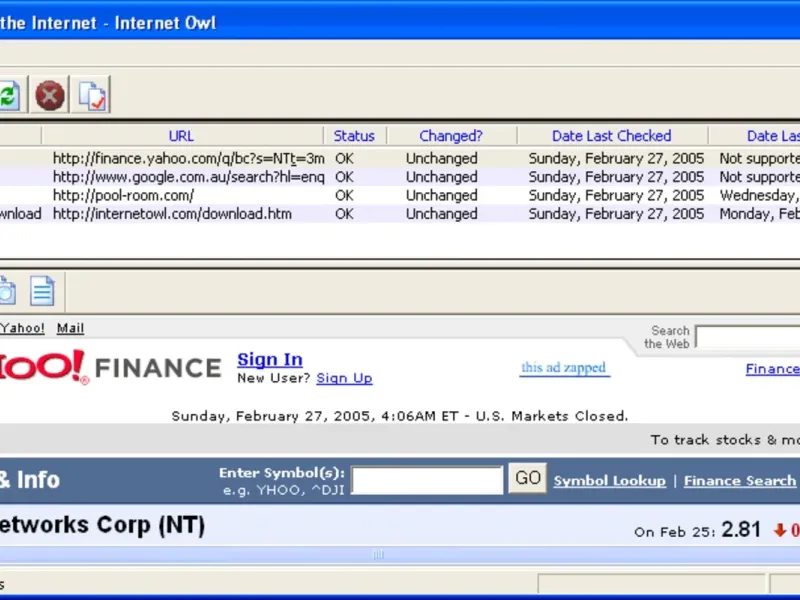Click the GO button
Screen dimensions: 800x600
pyautogui.click(x=528, y=479)
